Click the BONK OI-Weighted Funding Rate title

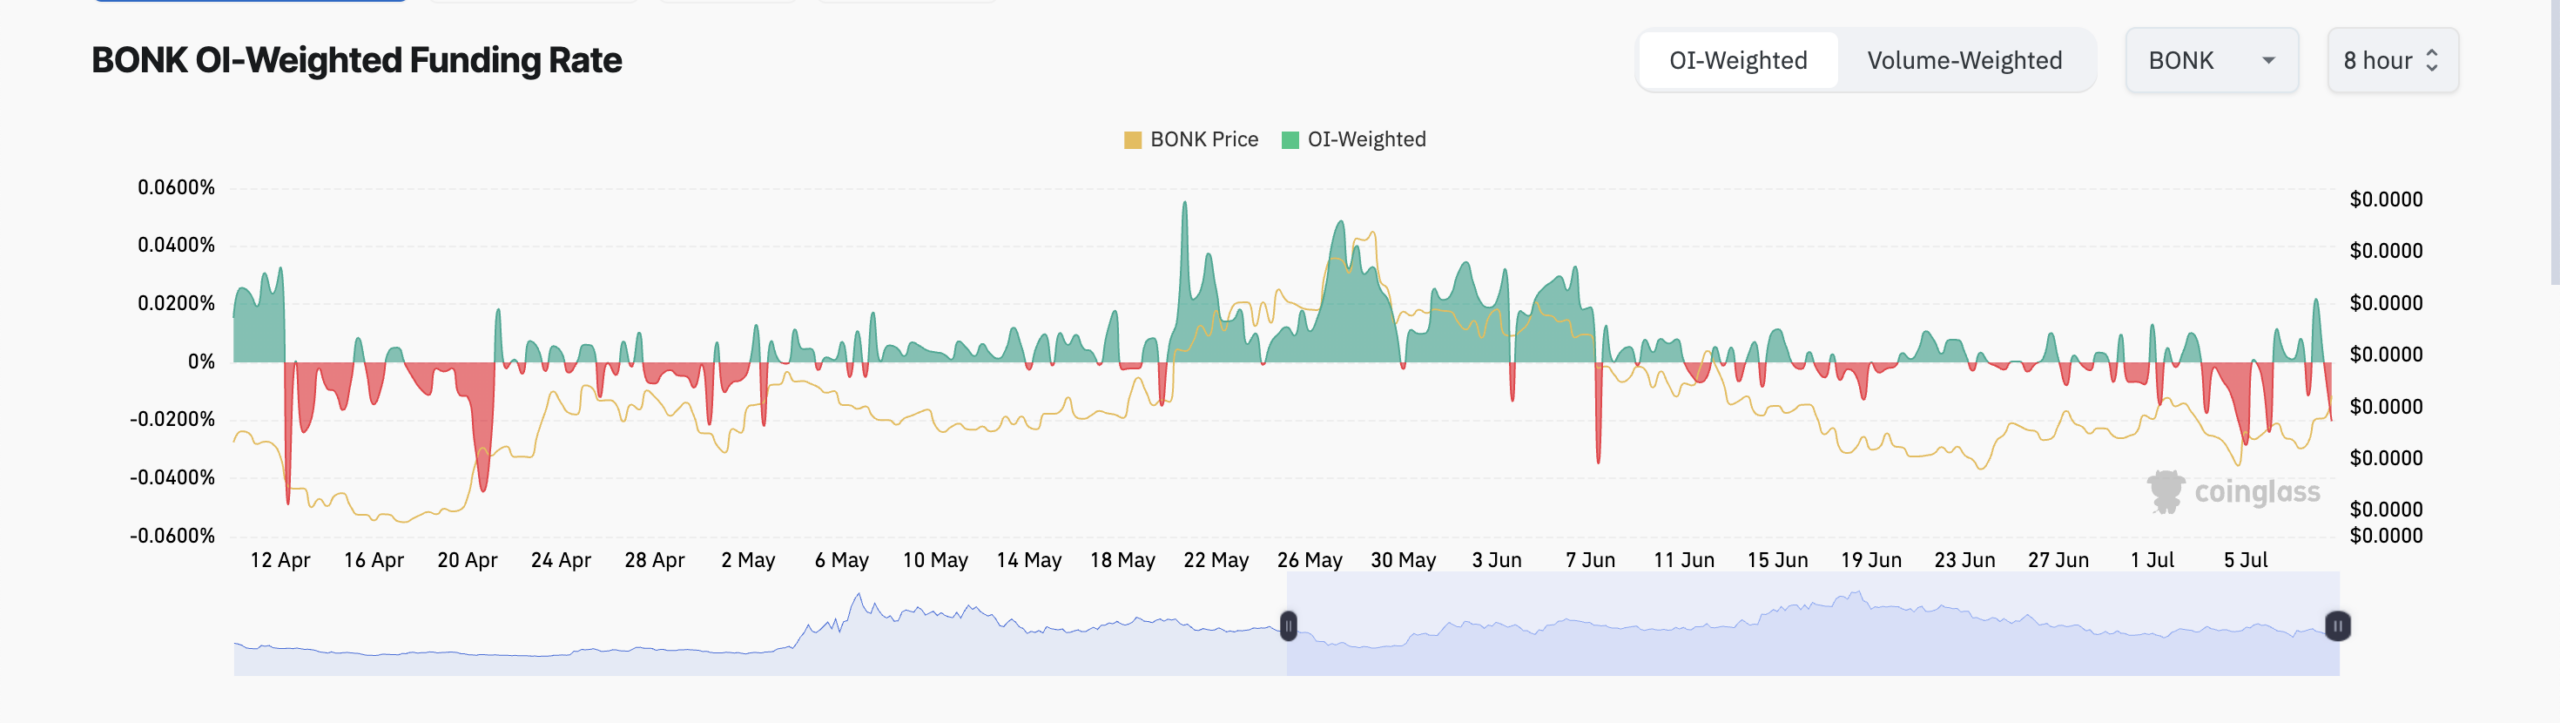click(x=357, y=60)
